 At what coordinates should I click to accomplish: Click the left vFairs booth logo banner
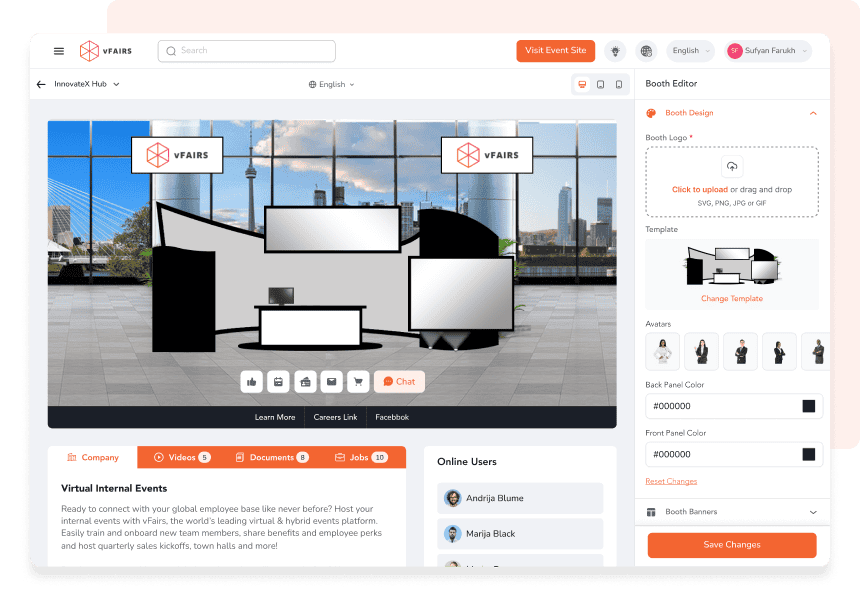coord(177,155)
